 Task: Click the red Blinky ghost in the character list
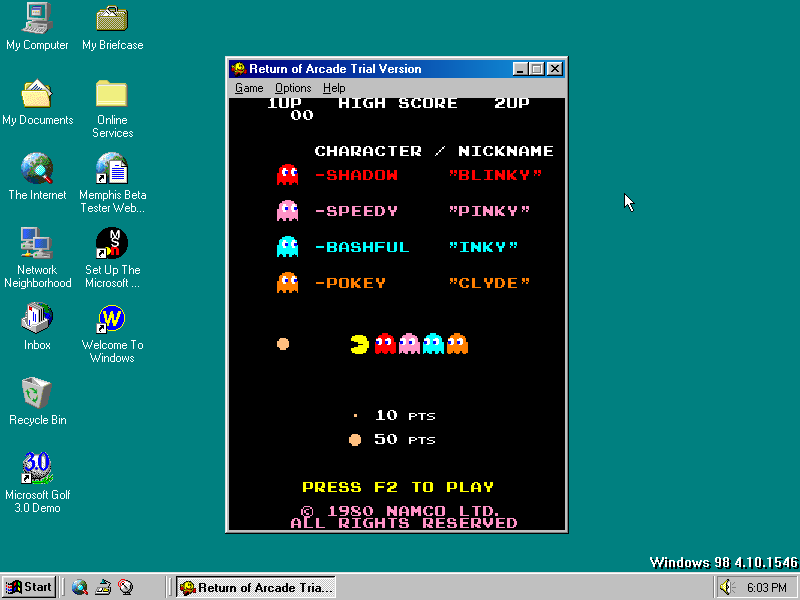(x=287, y=174)
